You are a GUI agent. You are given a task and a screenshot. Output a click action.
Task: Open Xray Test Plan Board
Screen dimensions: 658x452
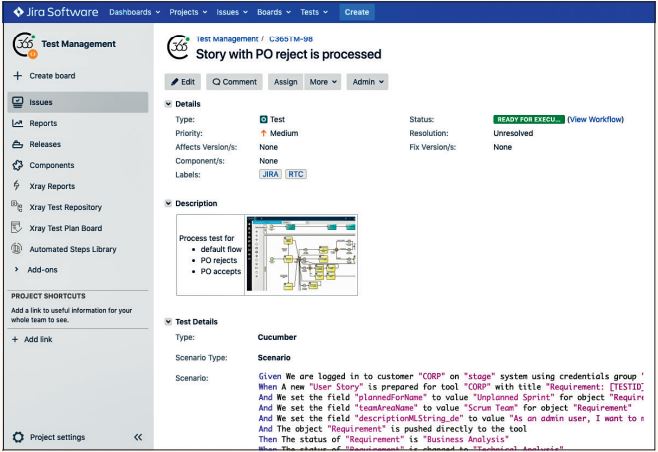[66, 228]
